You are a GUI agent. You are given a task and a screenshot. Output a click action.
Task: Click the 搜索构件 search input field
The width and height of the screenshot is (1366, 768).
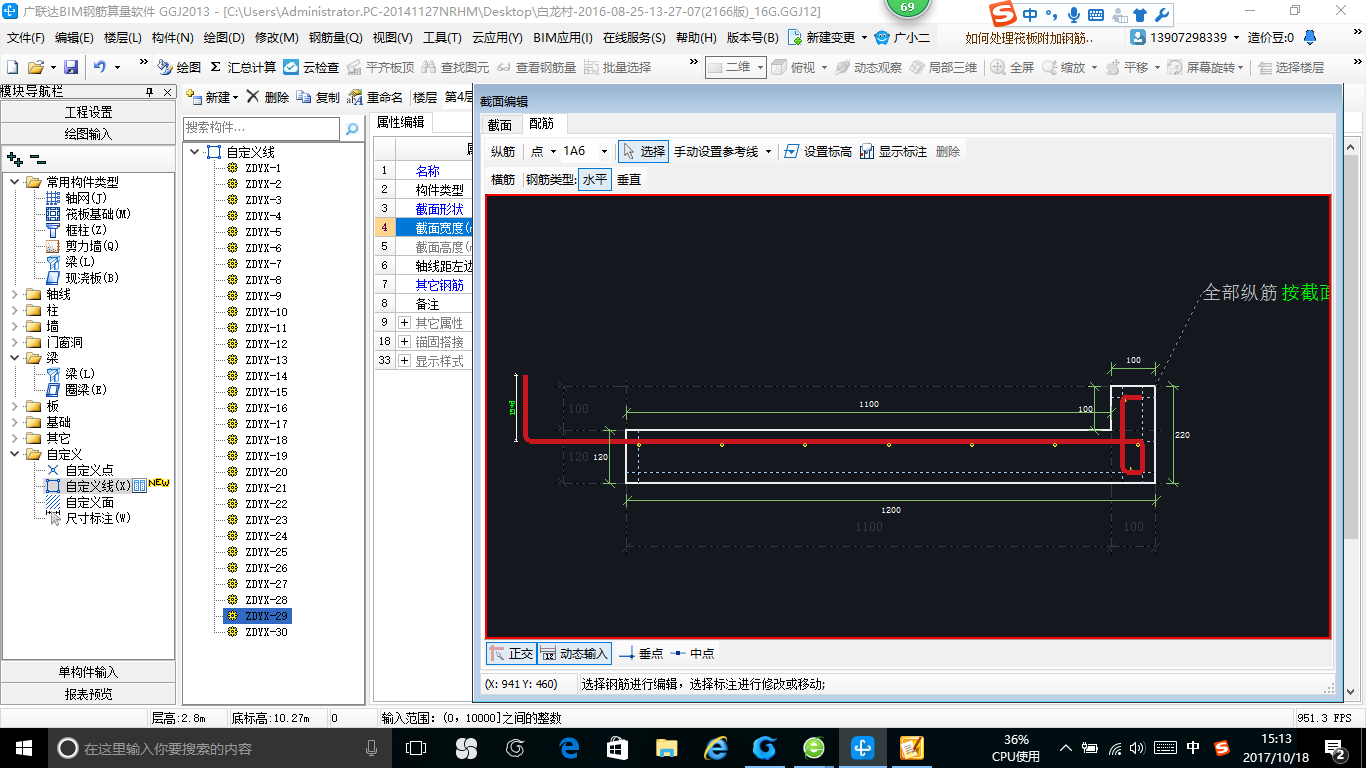262,128
